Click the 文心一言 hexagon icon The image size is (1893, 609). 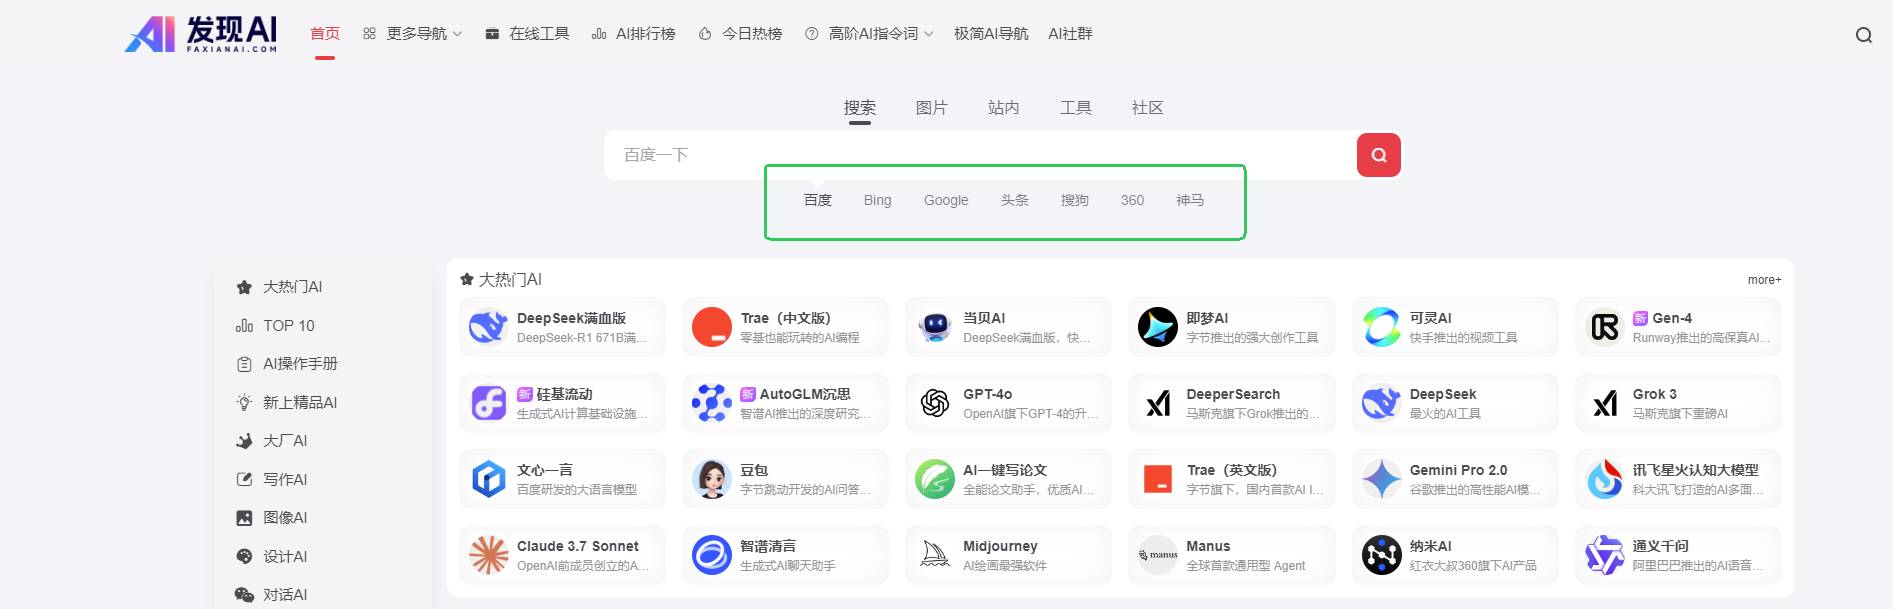[489, 479]
